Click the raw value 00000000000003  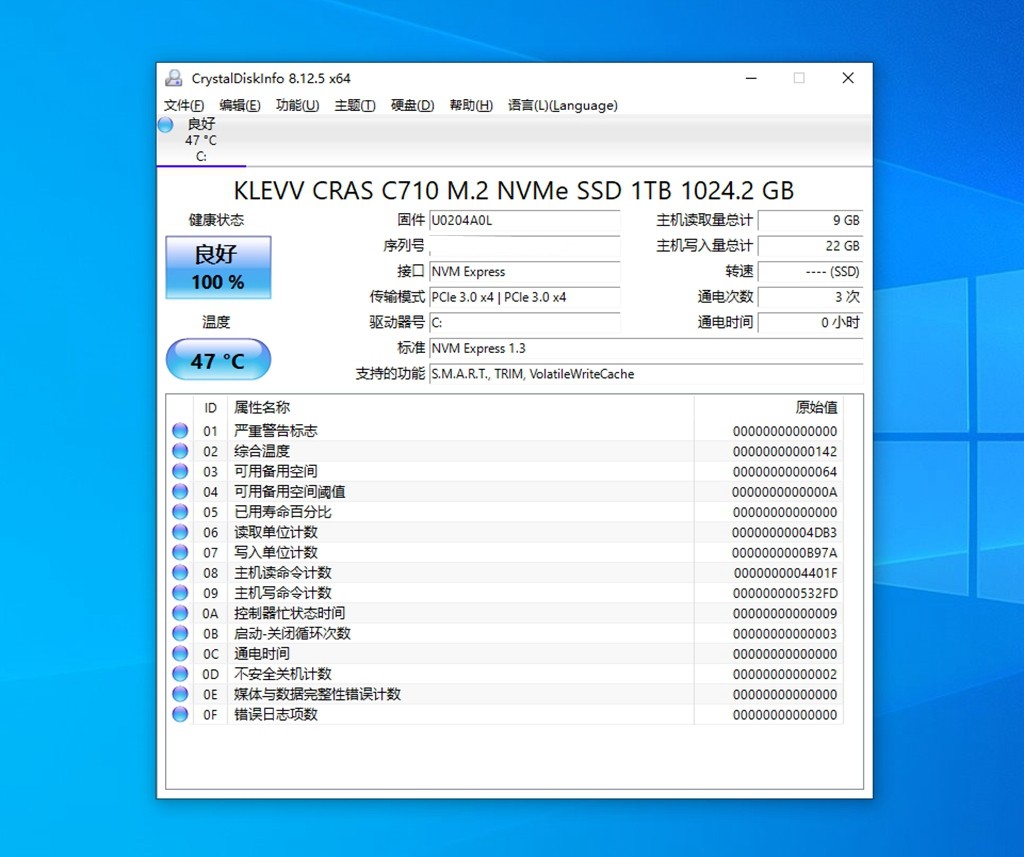[x=784, y=634]
